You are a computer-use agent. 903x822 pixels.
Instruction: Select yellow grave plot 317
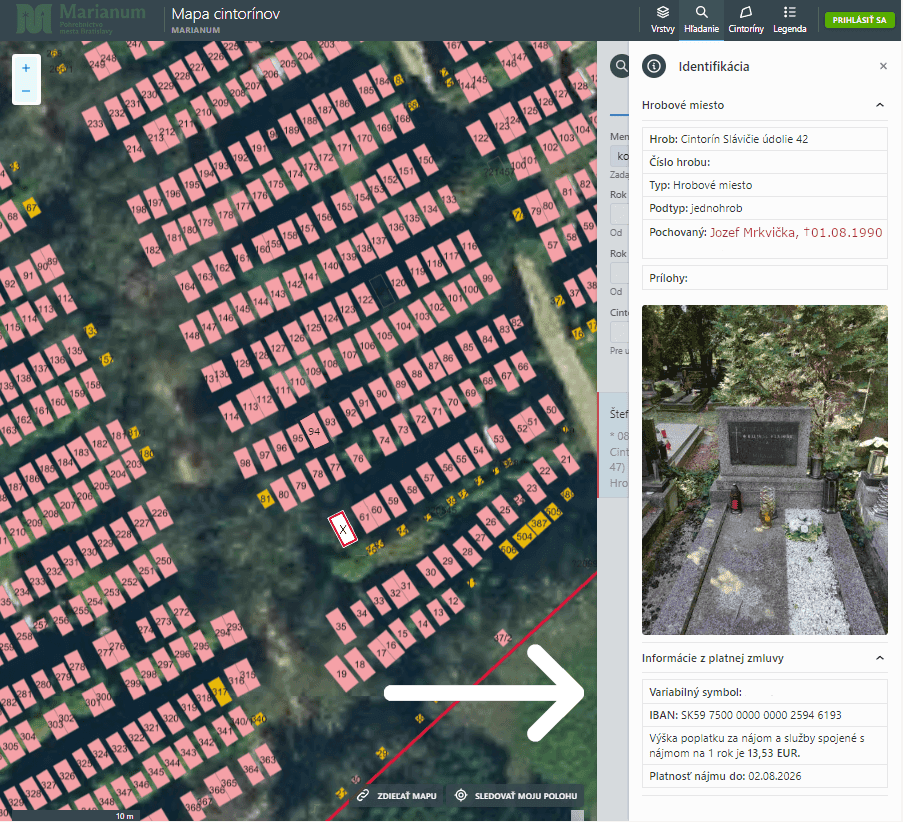coord(220,692)
